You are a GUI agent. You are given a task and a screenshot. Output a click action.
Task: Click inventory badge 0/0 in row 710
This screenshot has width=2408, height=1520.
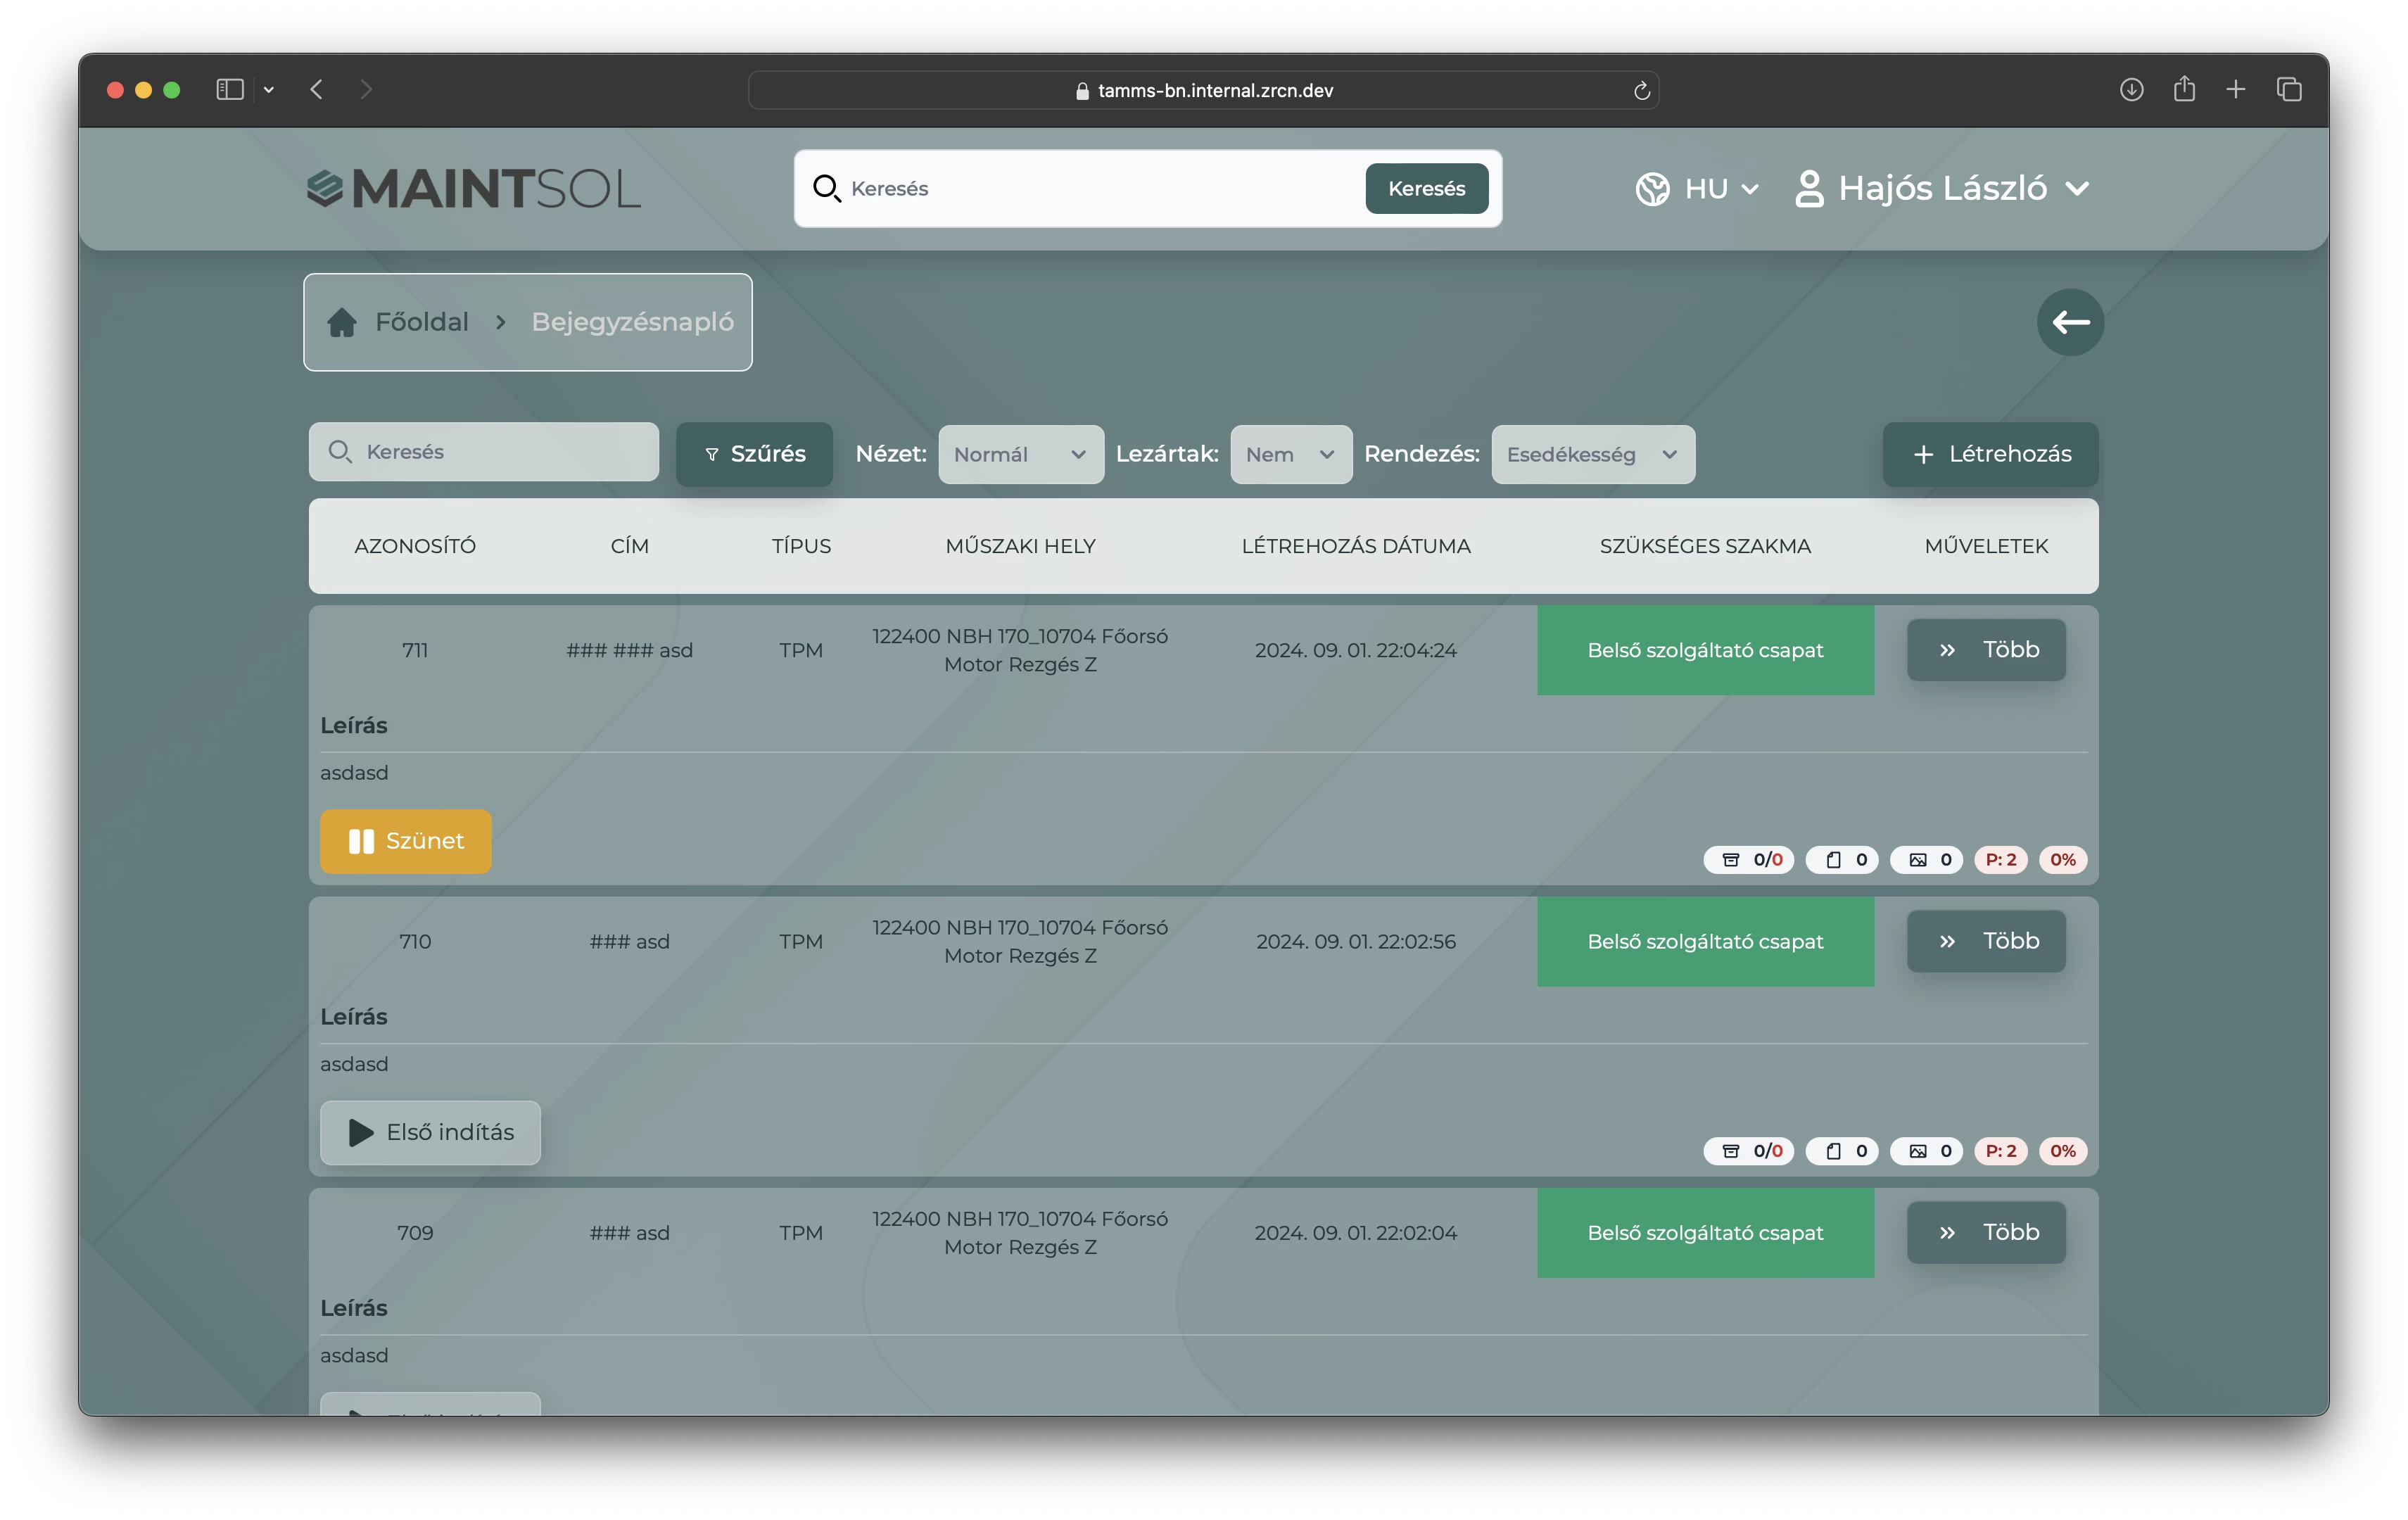coord(1750,1150)
